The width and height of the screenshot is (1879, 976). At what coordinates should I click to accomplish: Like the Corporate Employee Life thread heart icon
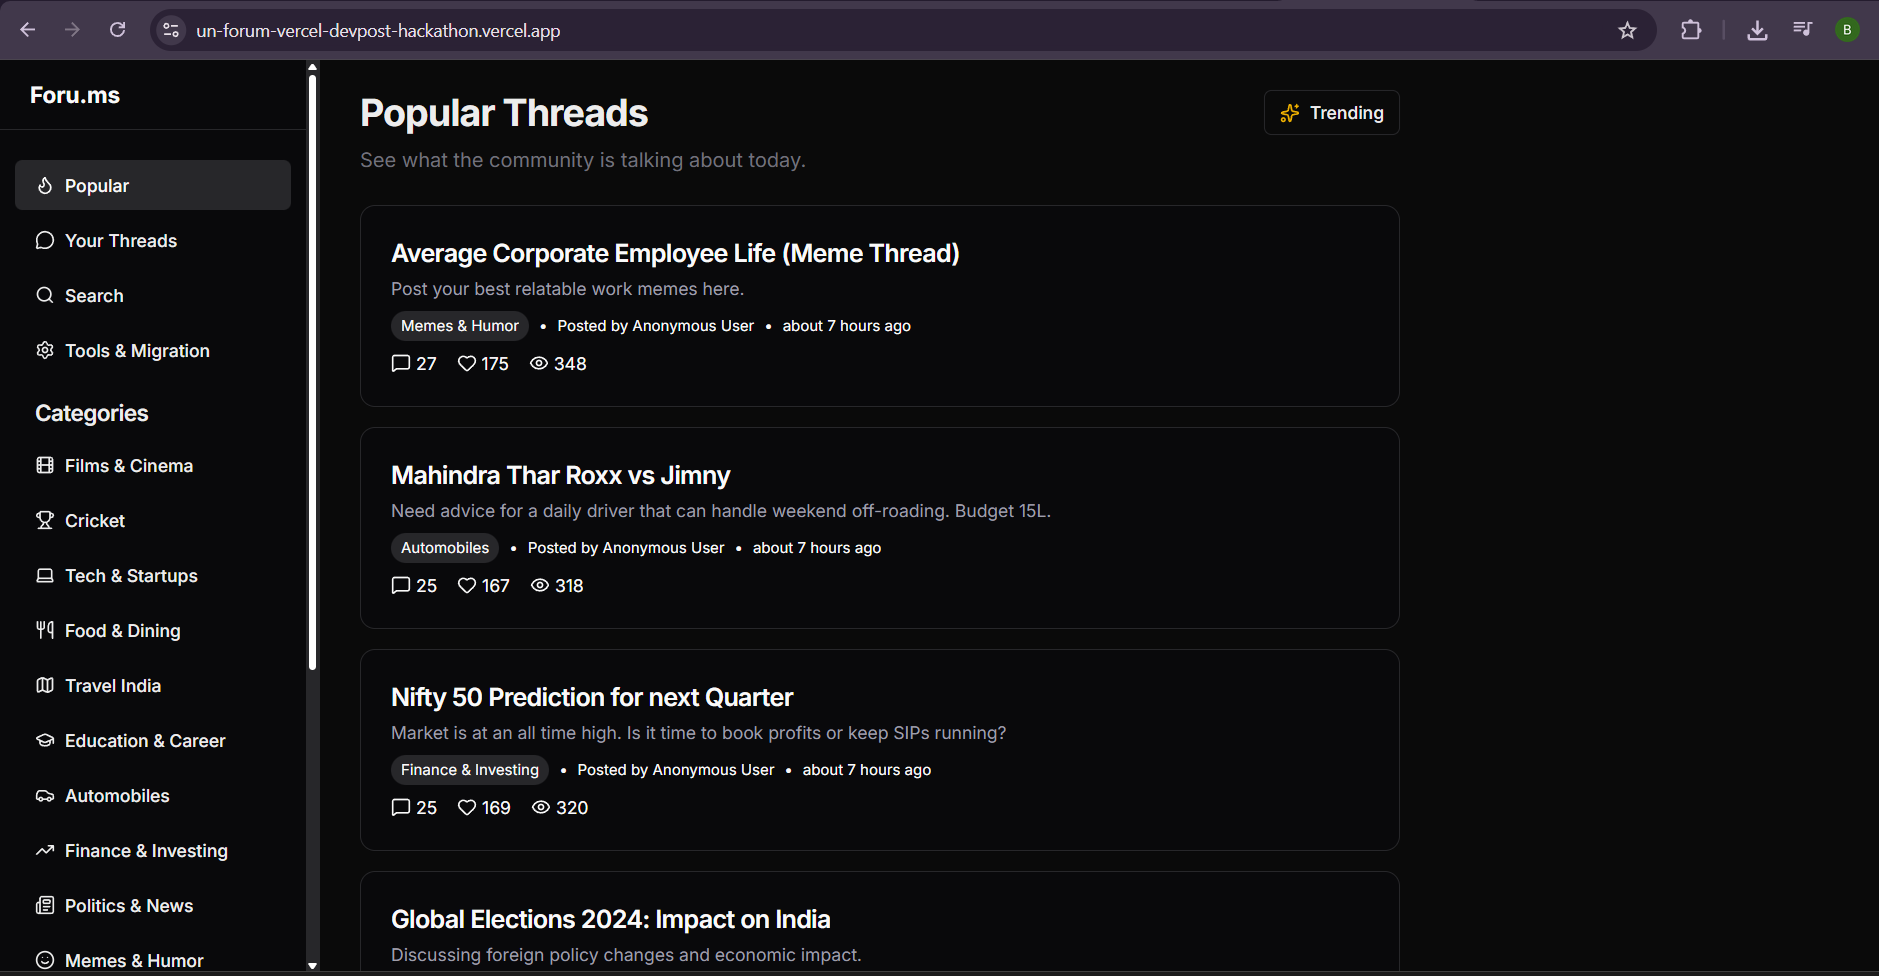[467, 363]
